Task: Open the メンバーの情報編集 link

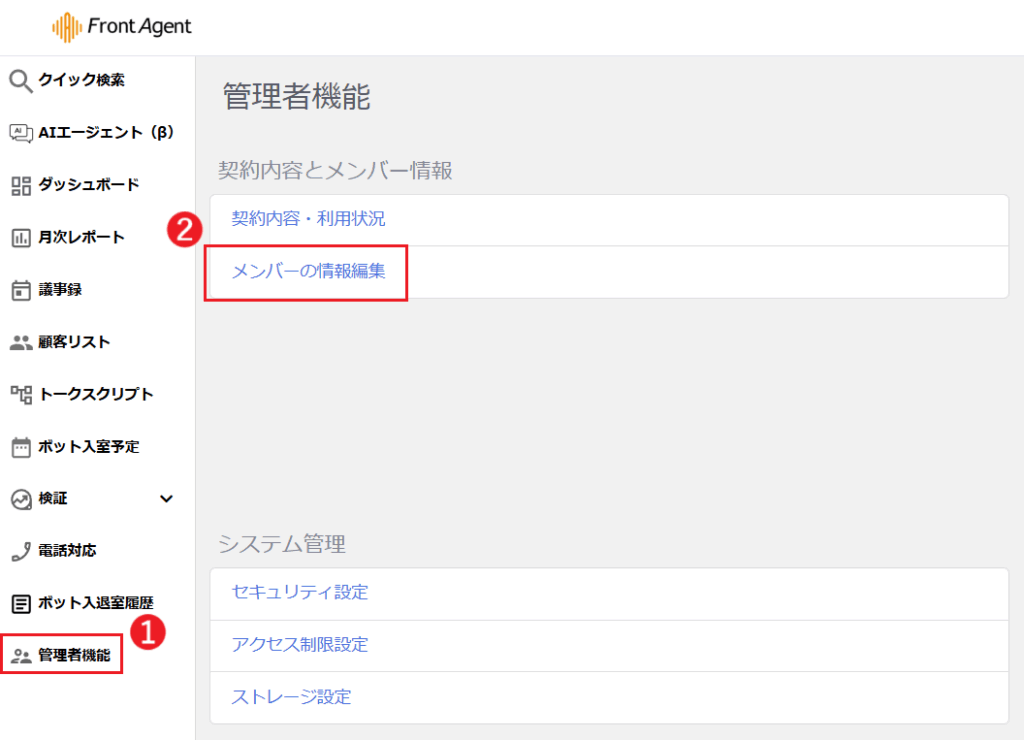Action: click(x=308, y=271)
